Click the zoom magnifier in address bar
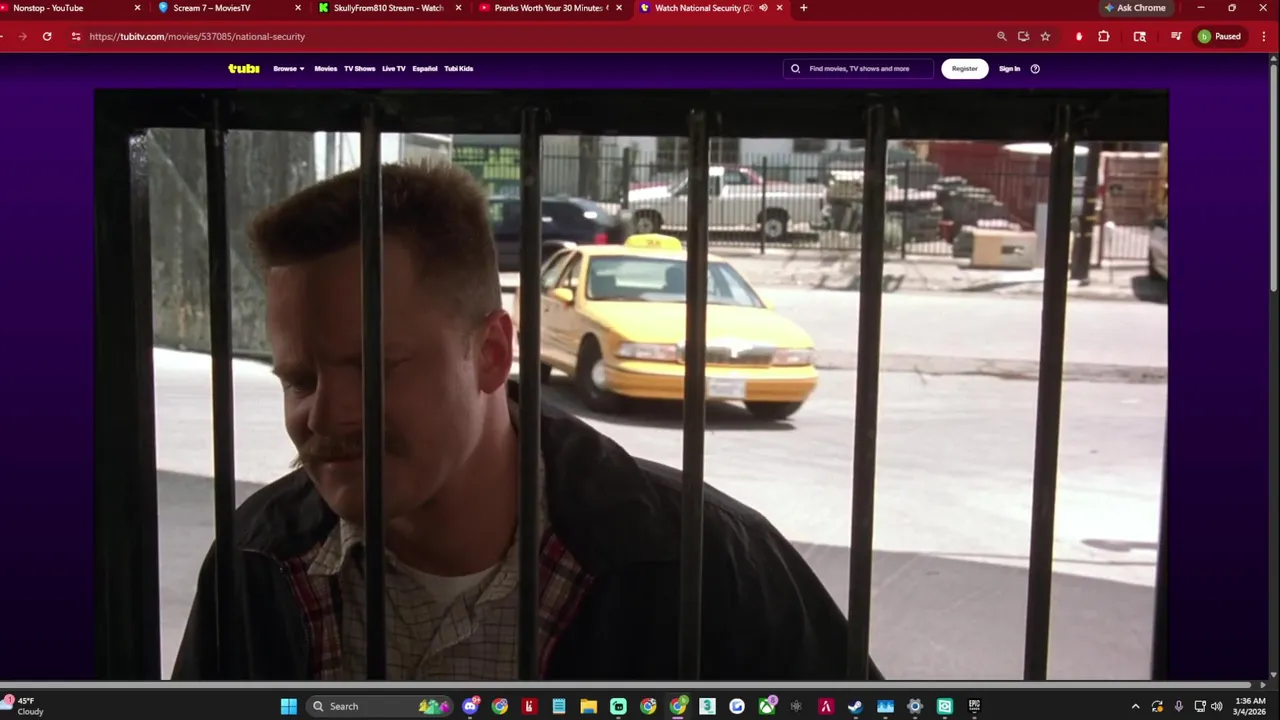Screen dimensions: 1280x720 [1001, 36]
